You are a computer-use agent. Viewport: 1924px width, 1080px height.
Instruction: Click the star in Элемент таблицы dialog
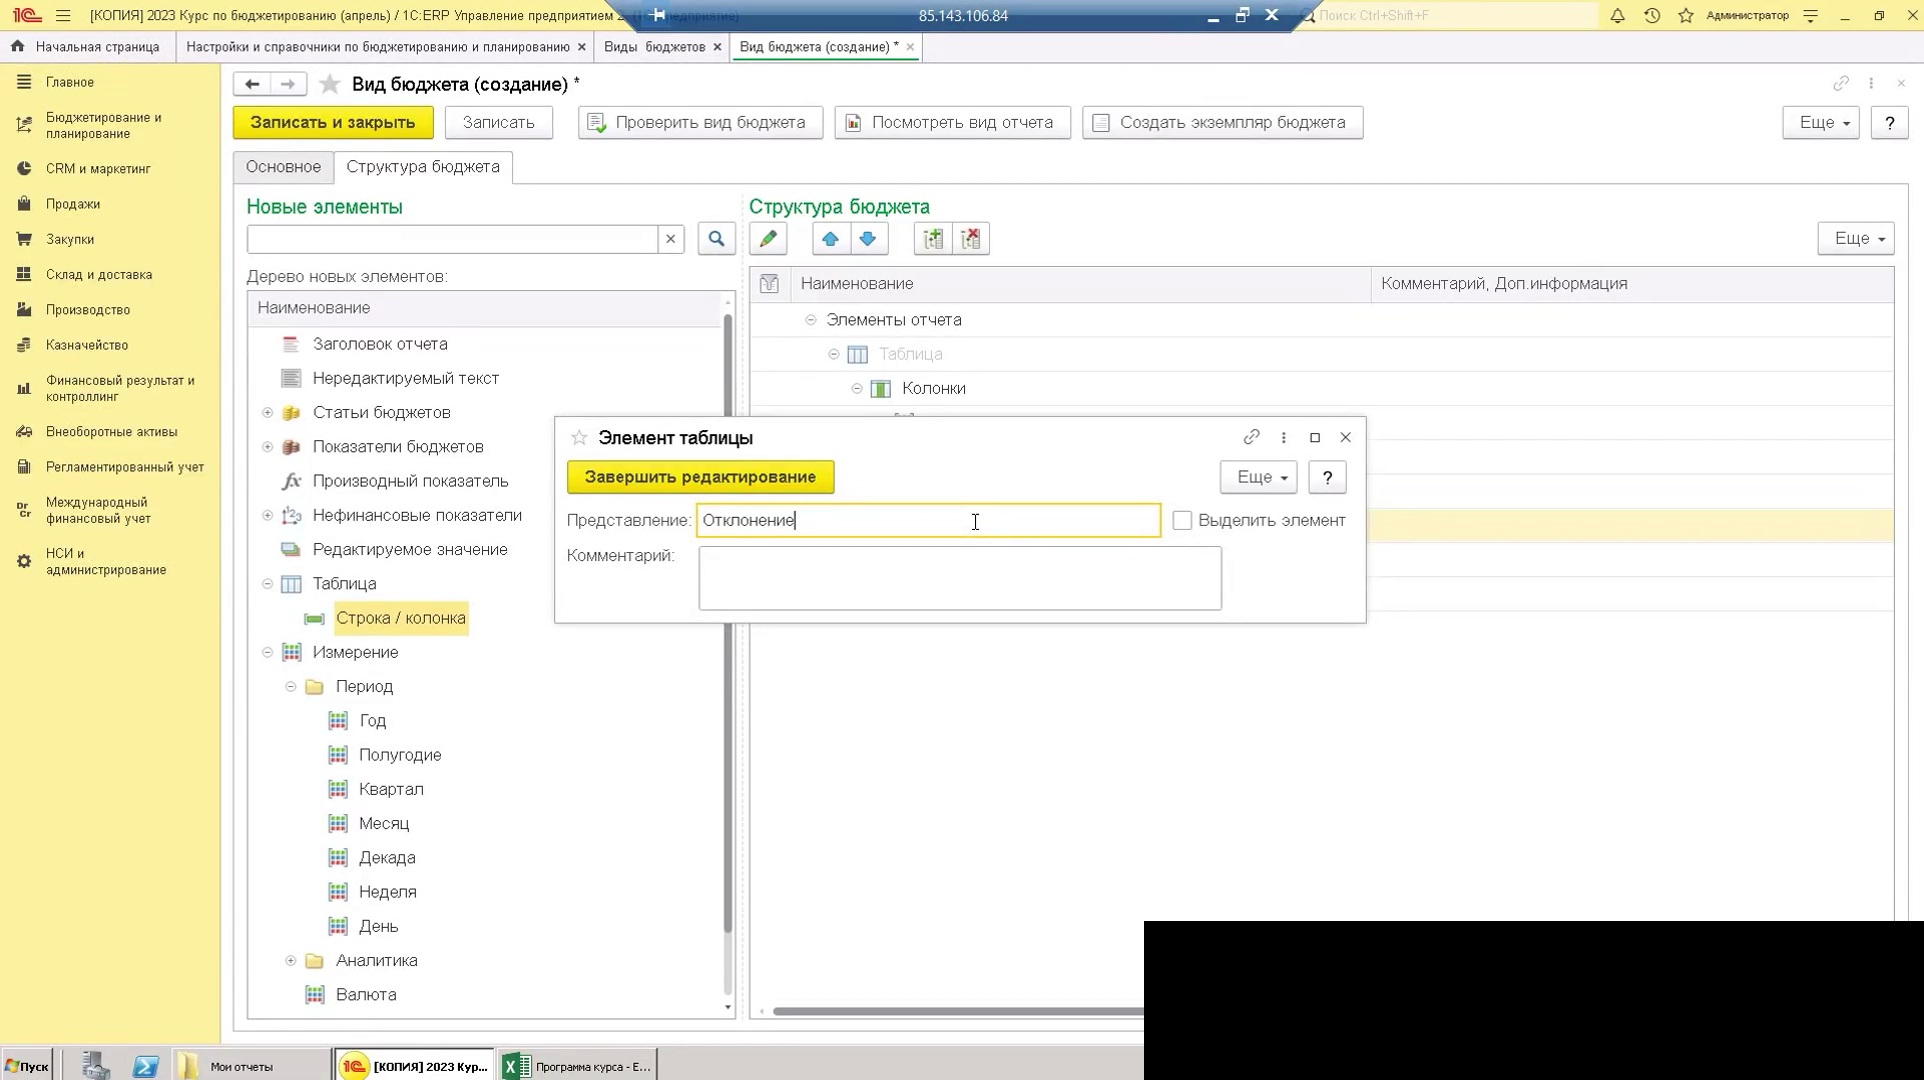point(579,438)
